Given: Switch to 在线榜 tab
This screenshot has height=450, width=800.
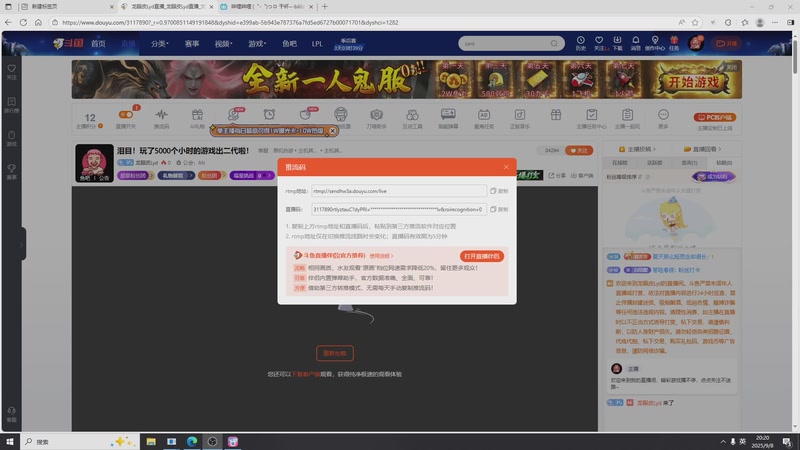Looking at the screenshot, I should (x=619, y=163).
